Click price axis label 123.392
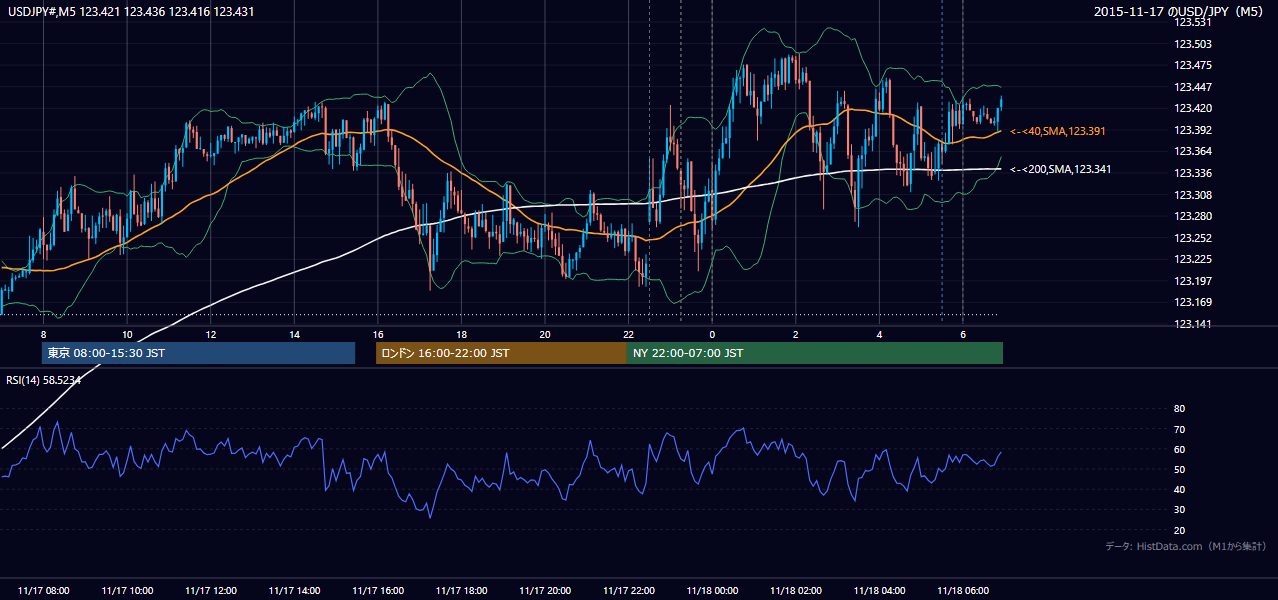This screenshot has width=1278, height=600. [x=1192, y=130]
